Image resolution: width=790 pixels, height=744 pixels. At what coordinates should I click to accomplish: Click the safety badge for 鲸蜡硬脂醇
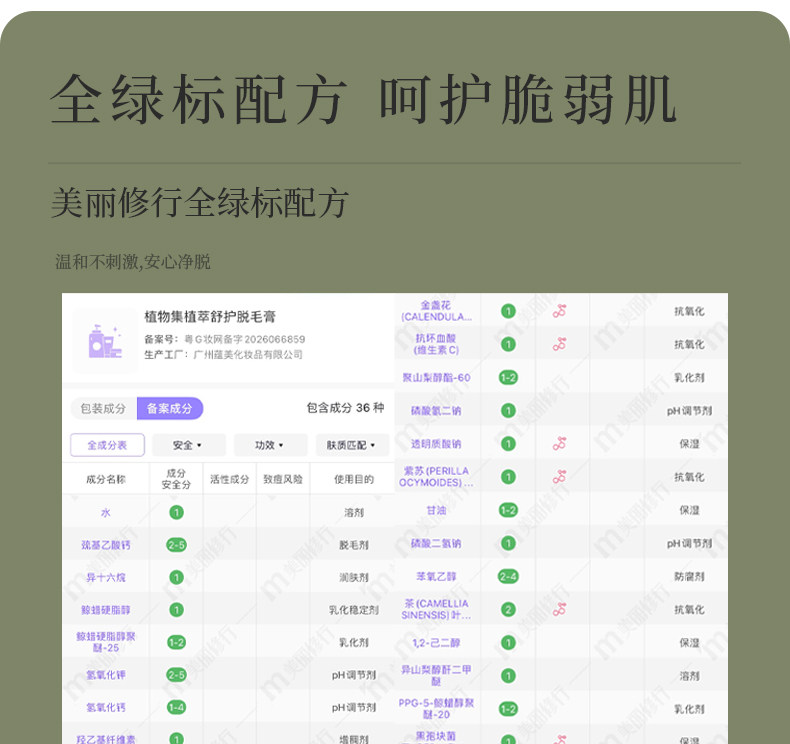point(176,610)
